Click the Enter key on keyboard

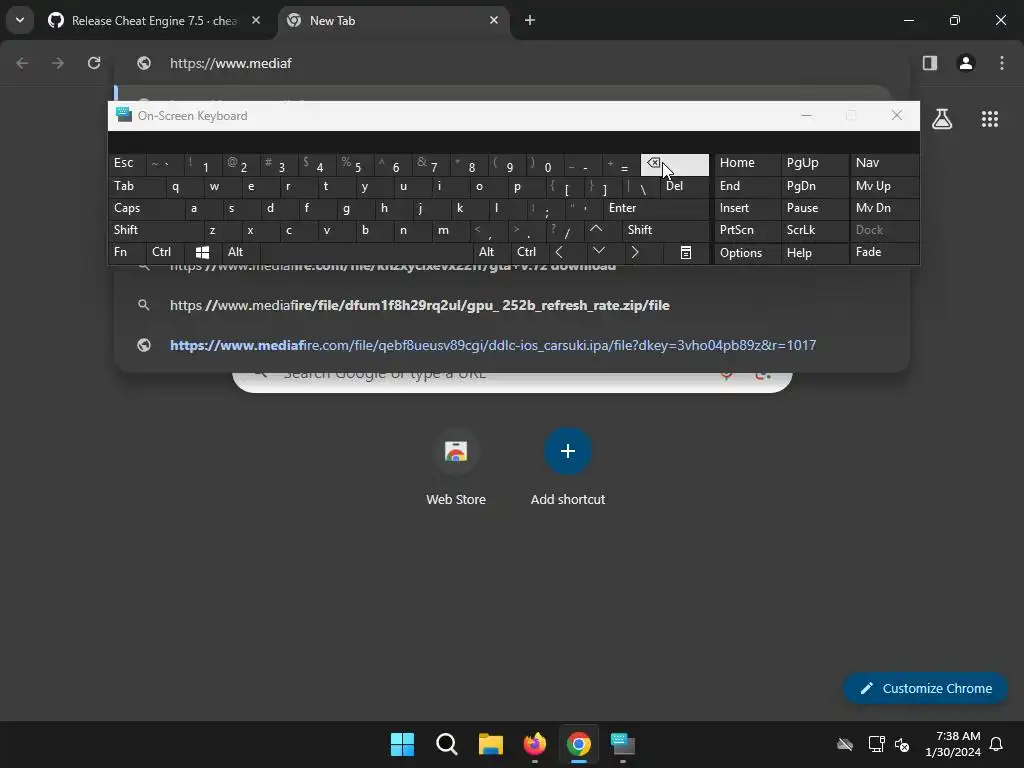[x=656, y=208]
